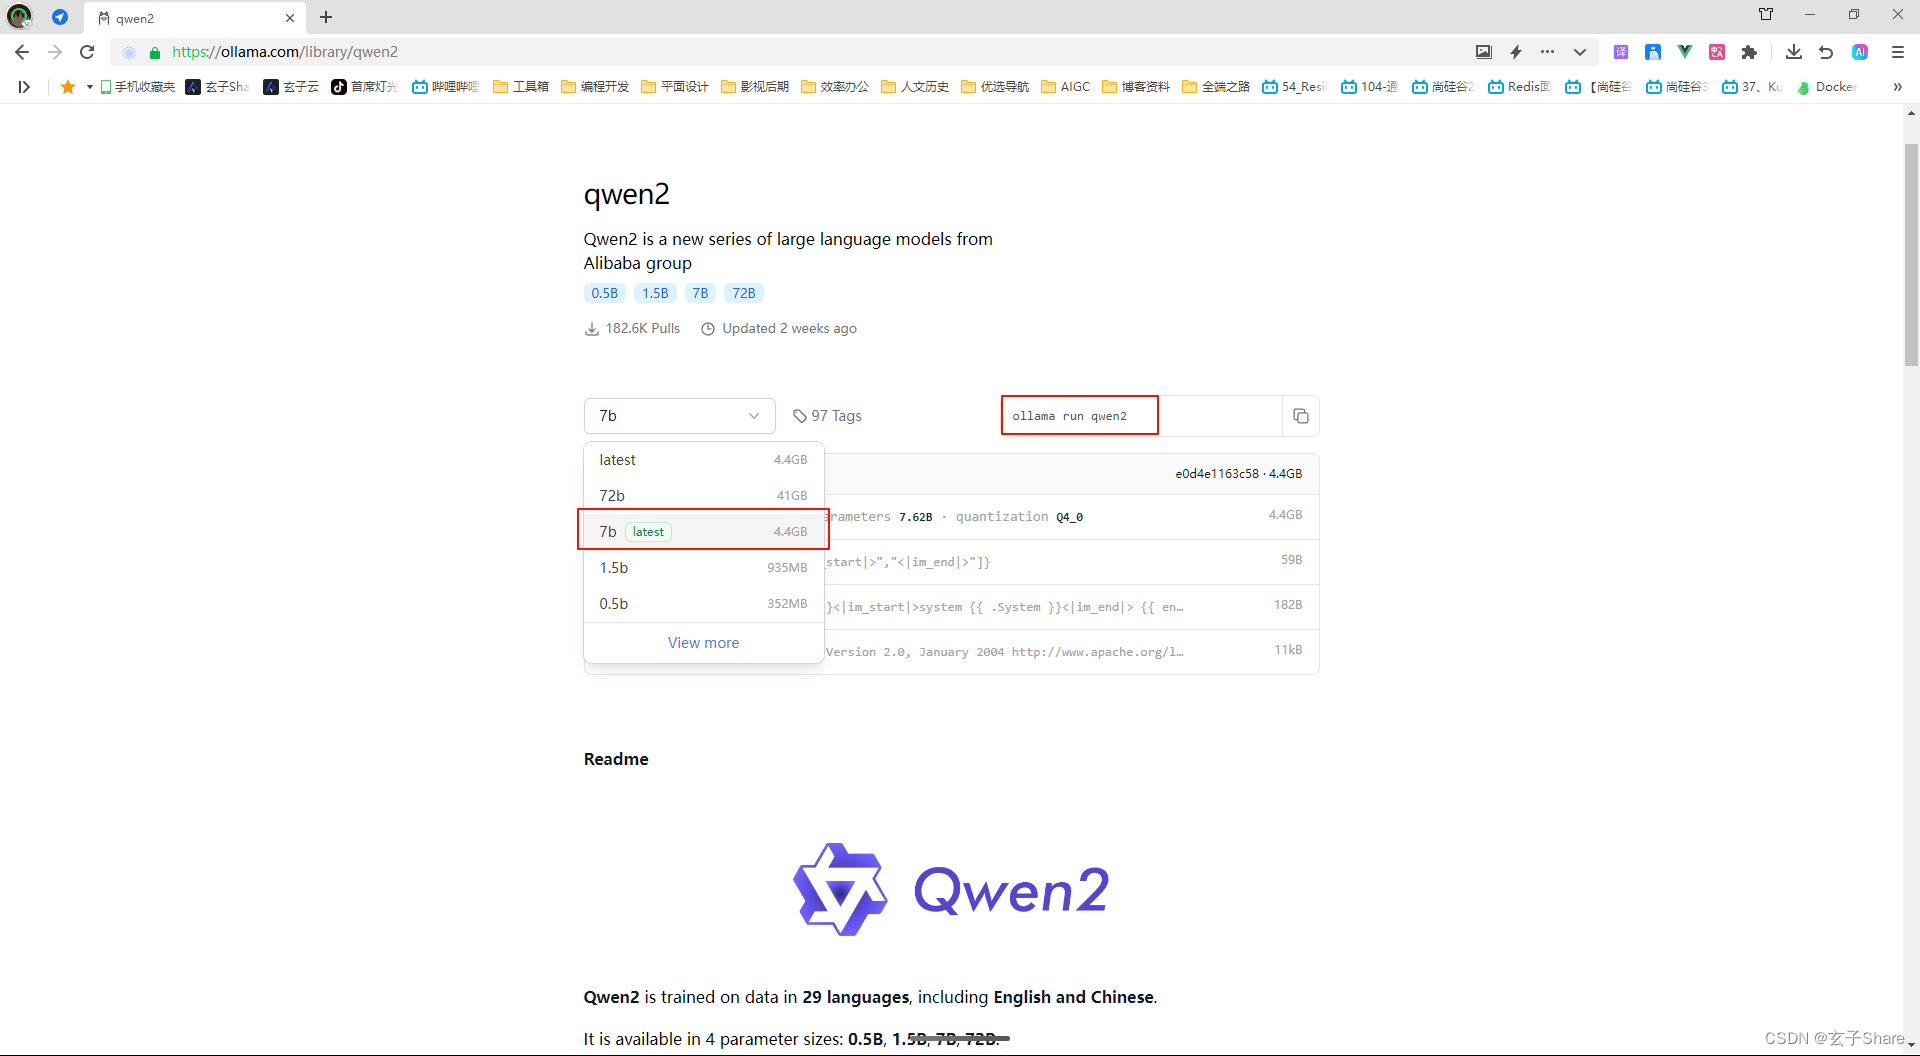1920x1056 pixels.
Task: Choose the 7b latest option in the list
Action: tap(703, 531)
